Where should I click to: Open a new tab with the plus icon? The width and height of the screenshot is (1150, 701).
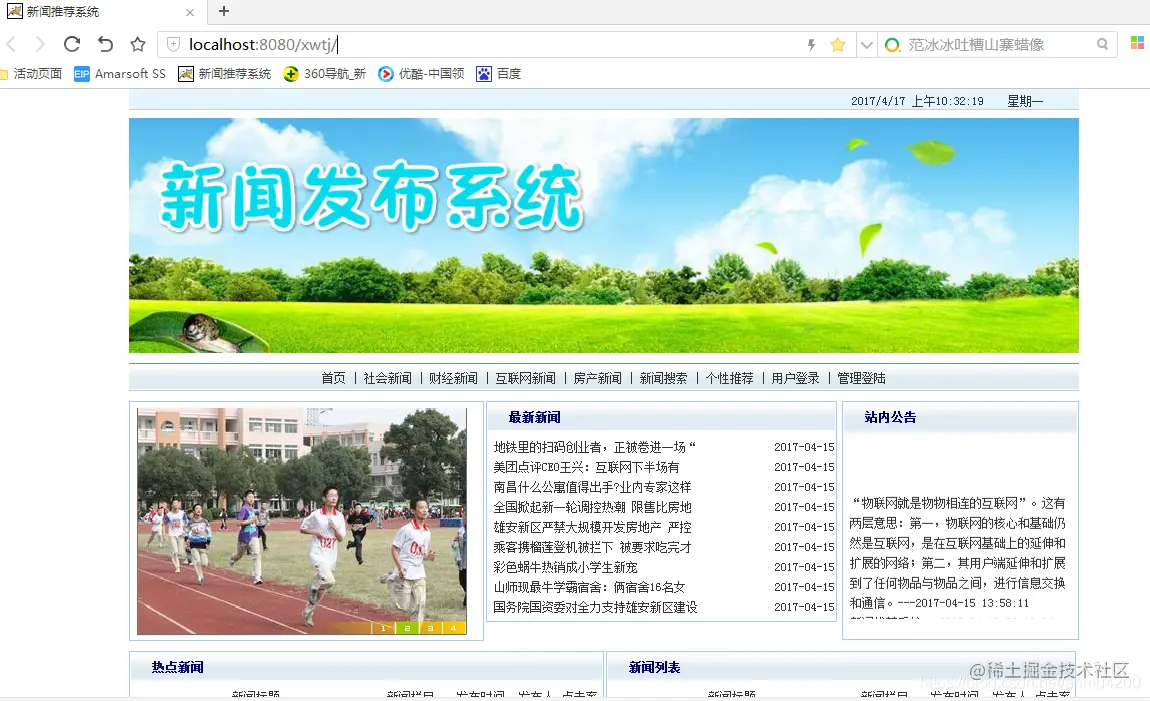(x=224, y=13)
